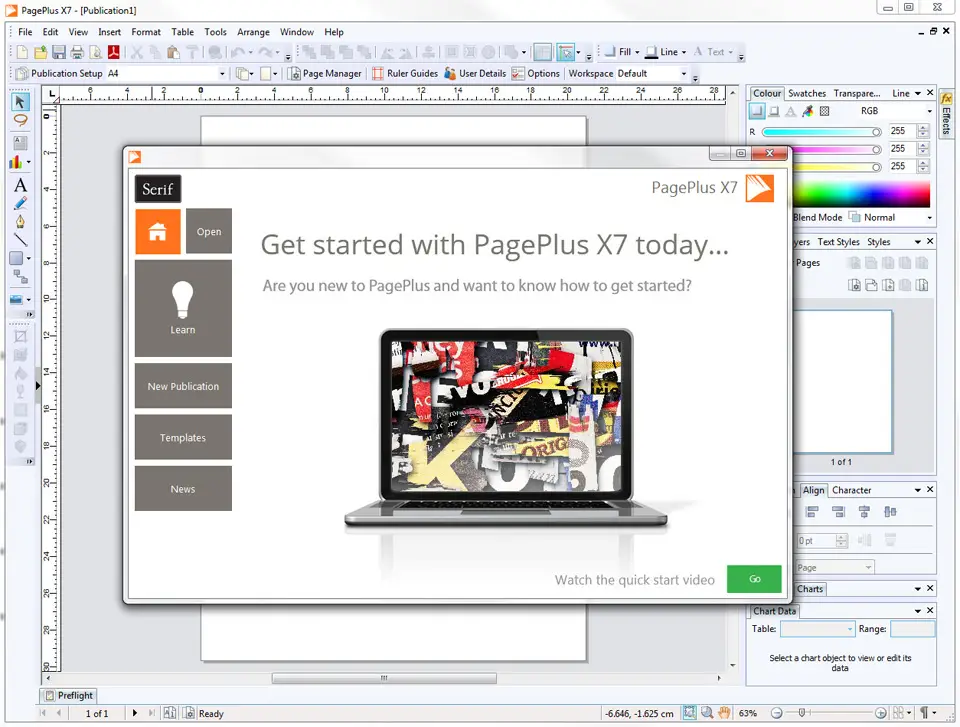
Task: Click the Open folder toolbar icon
Action: 40,52
